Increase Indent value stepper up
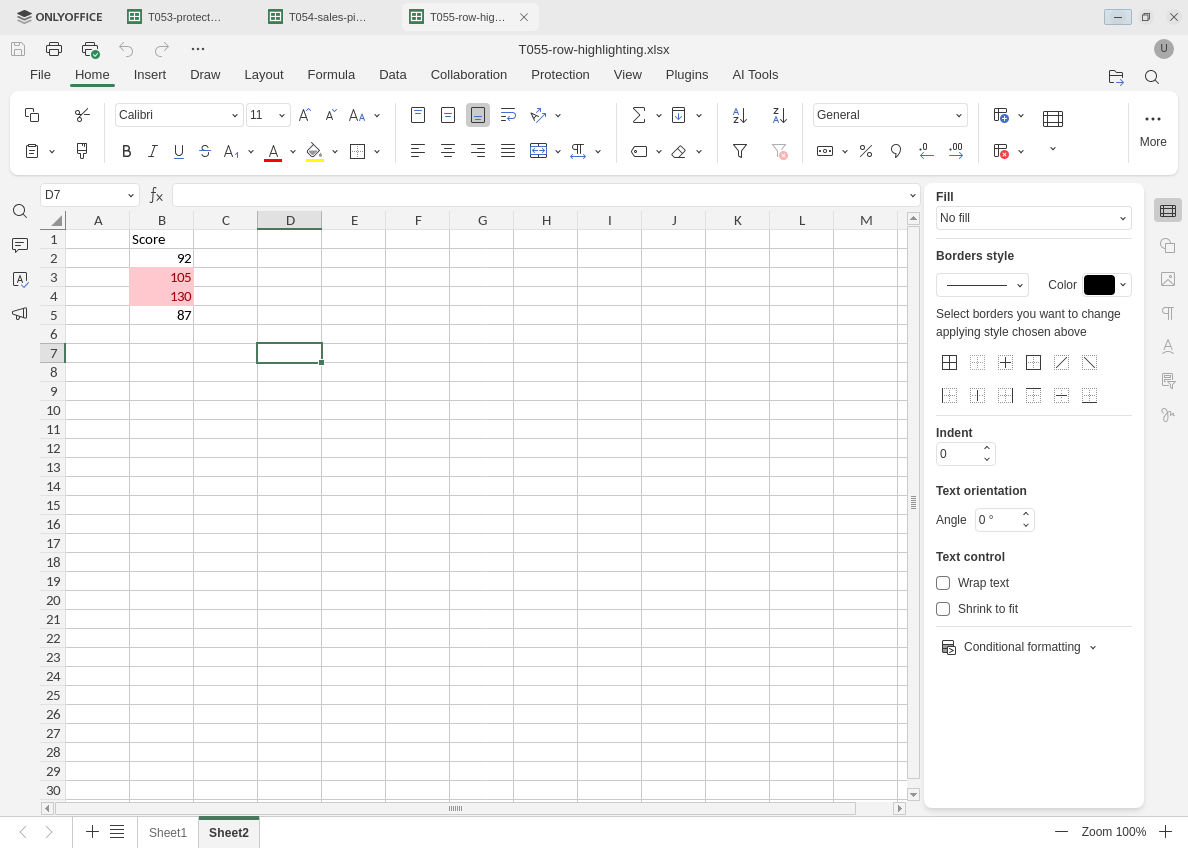 tap(986, 448)
